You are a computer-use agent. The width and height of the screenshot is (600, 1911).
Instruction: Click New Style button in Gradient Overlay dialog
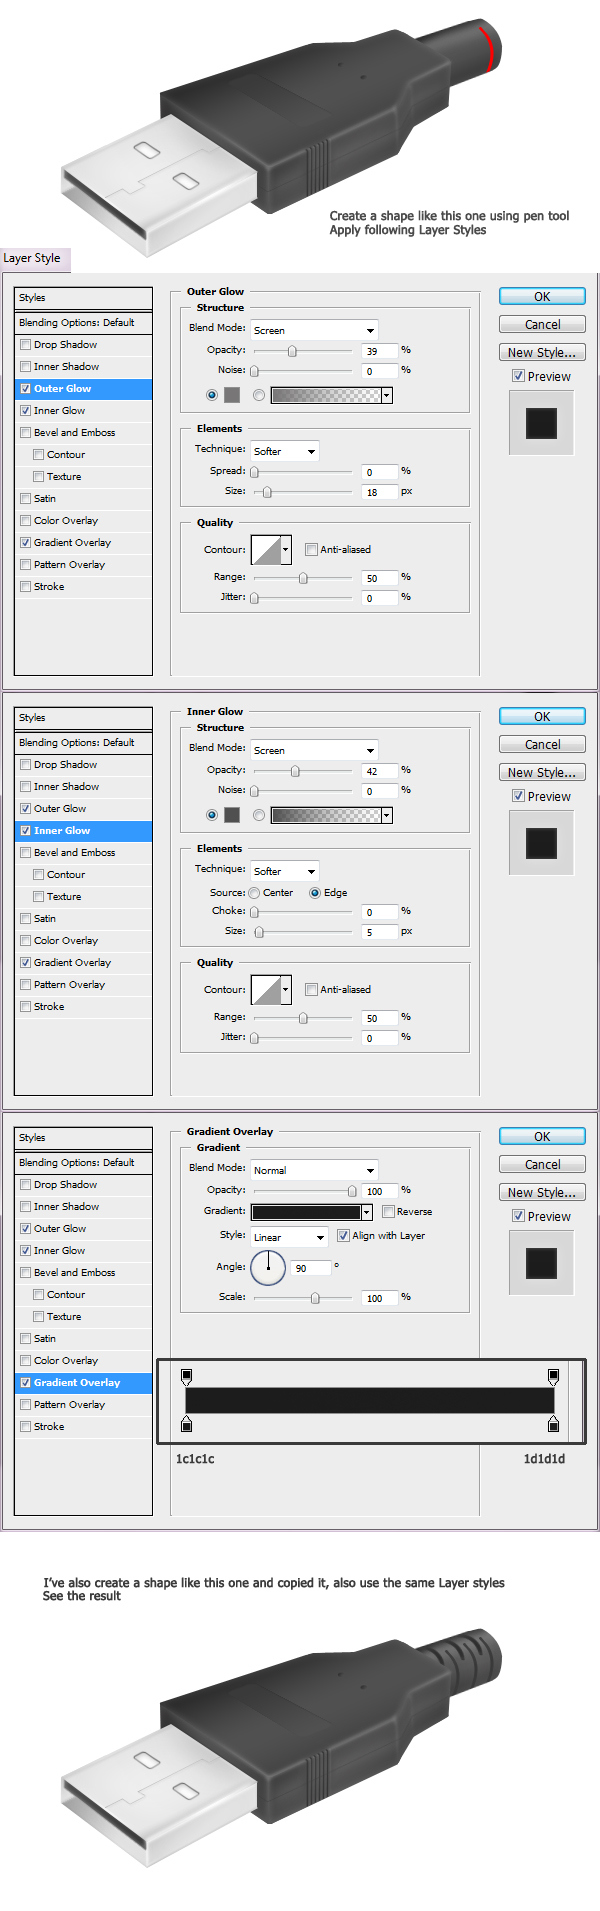coord(542,1192)
